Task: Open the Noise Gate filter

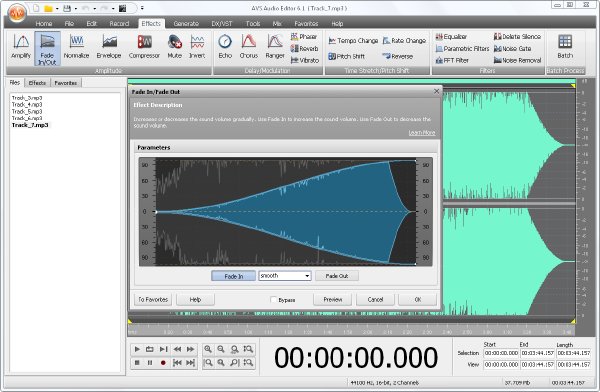Action: pos(512,49)
